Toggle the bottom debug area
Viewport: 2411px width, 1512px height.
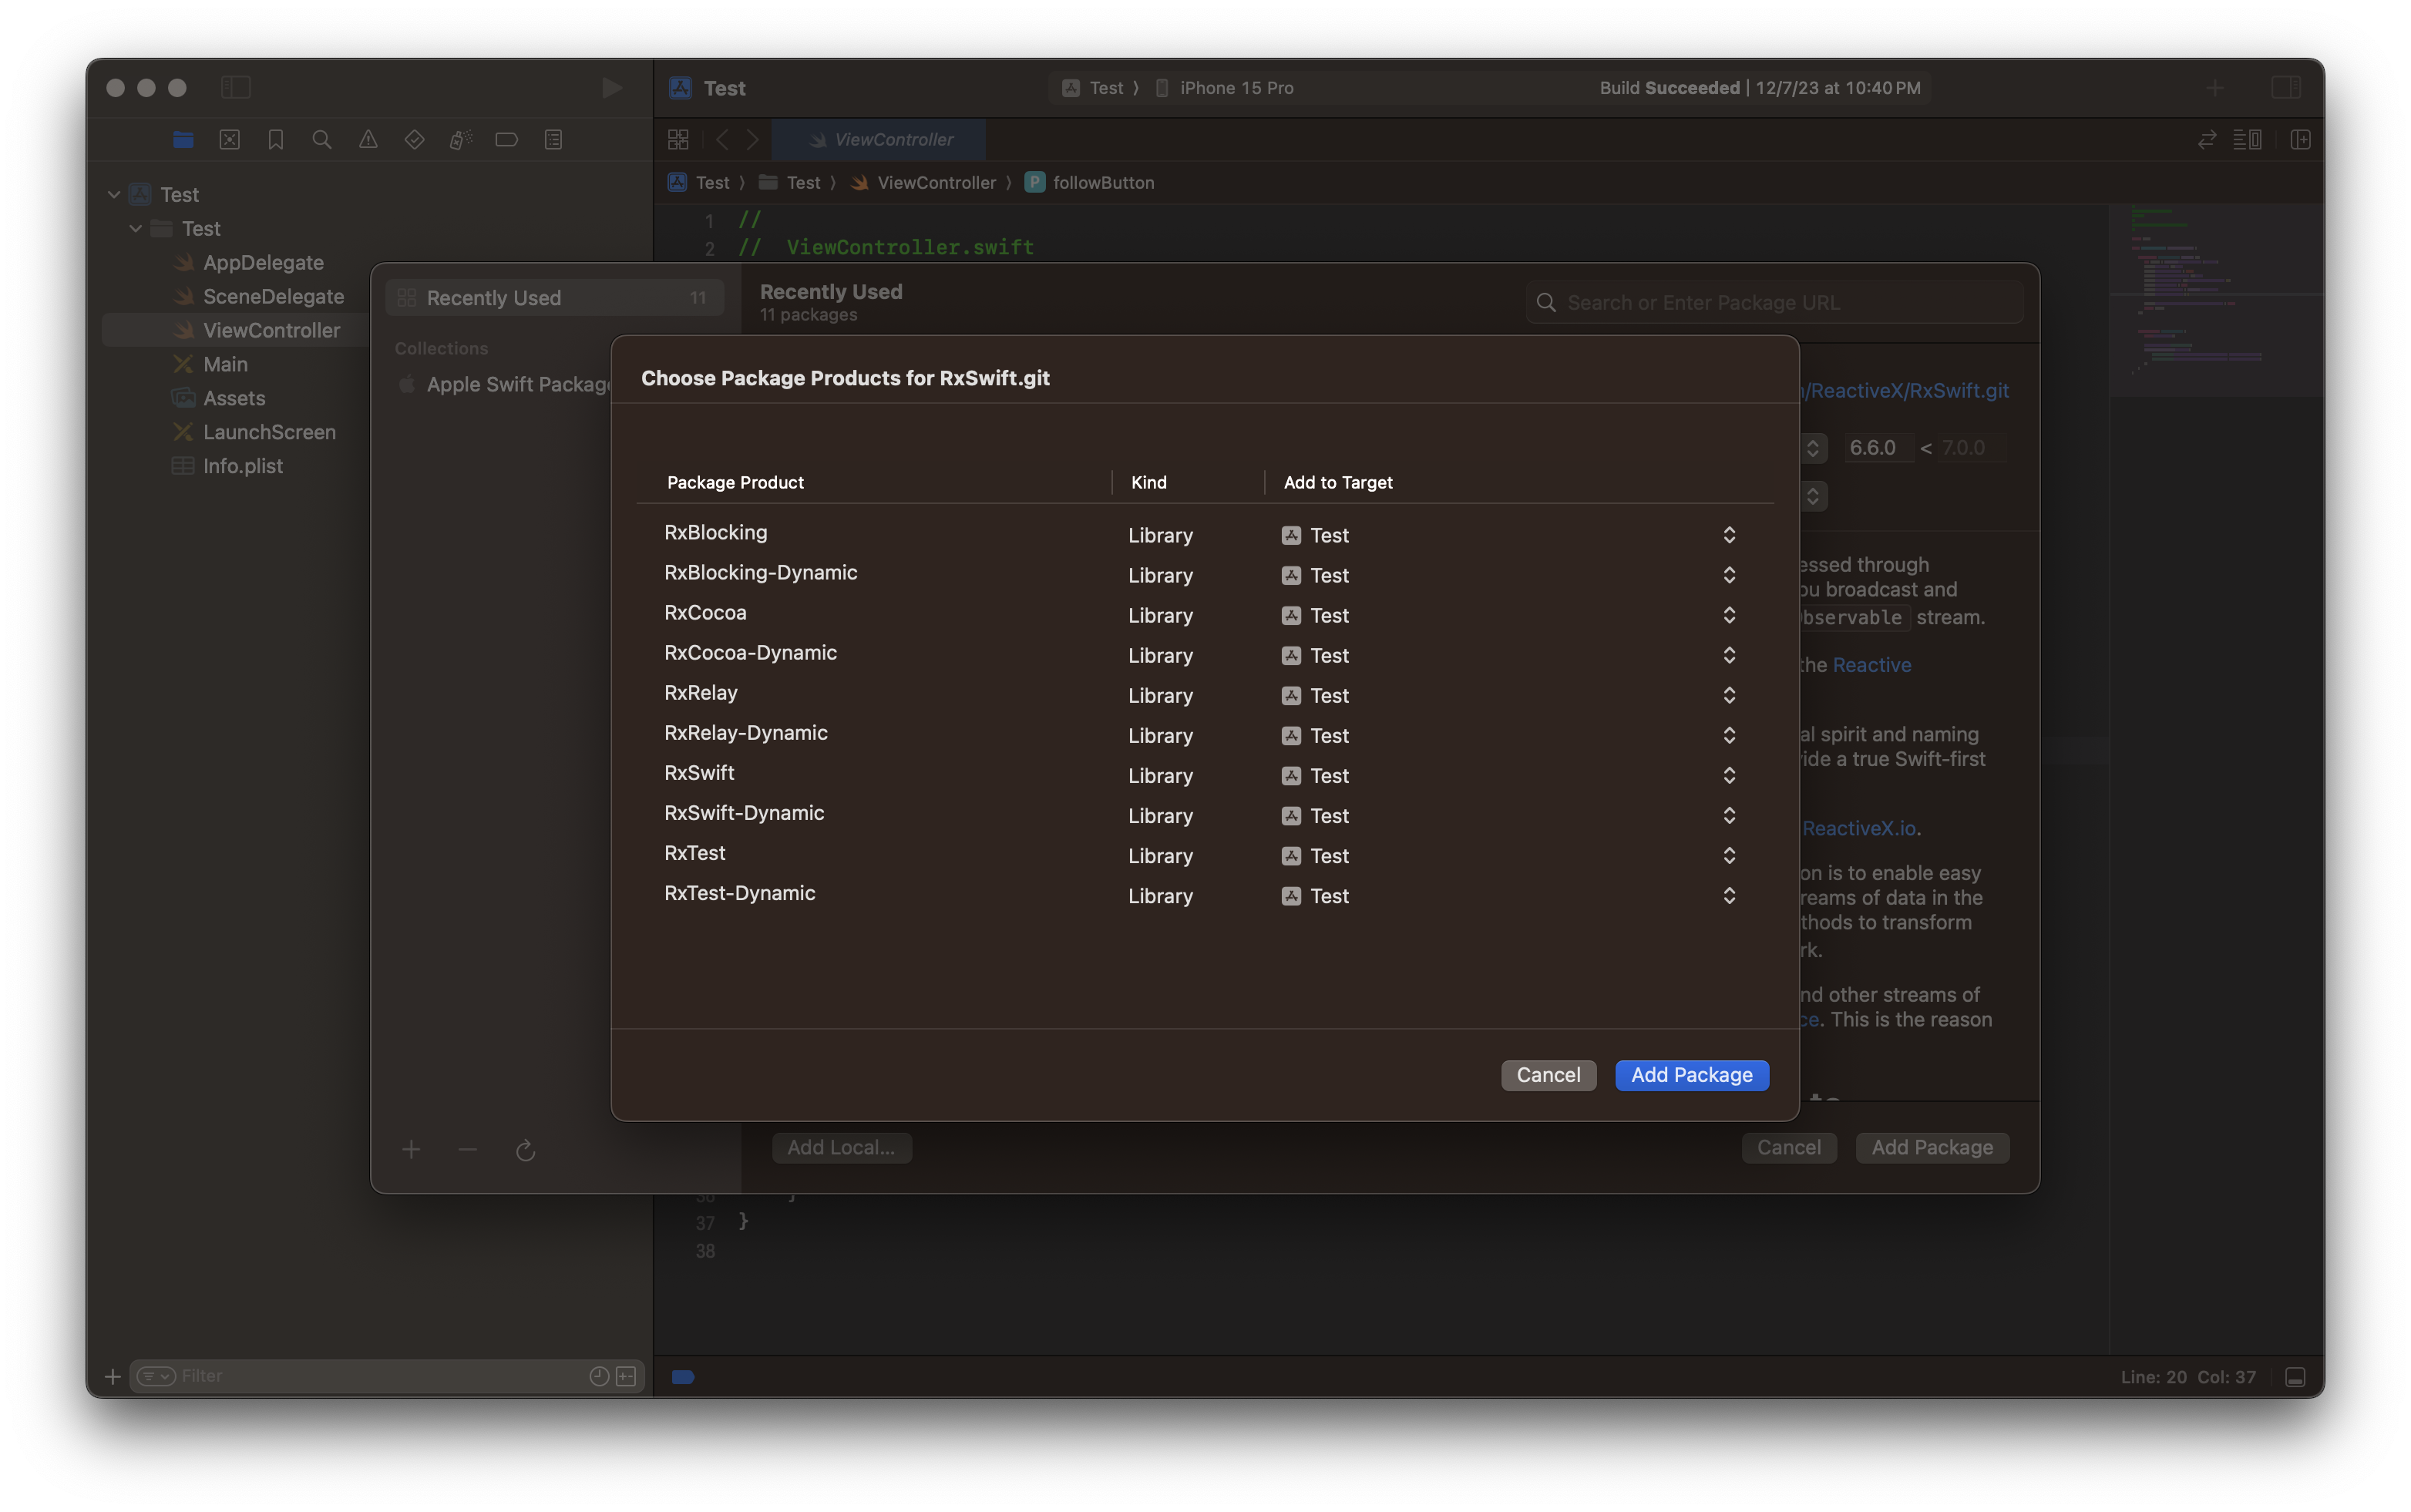coord(2296,1377)
